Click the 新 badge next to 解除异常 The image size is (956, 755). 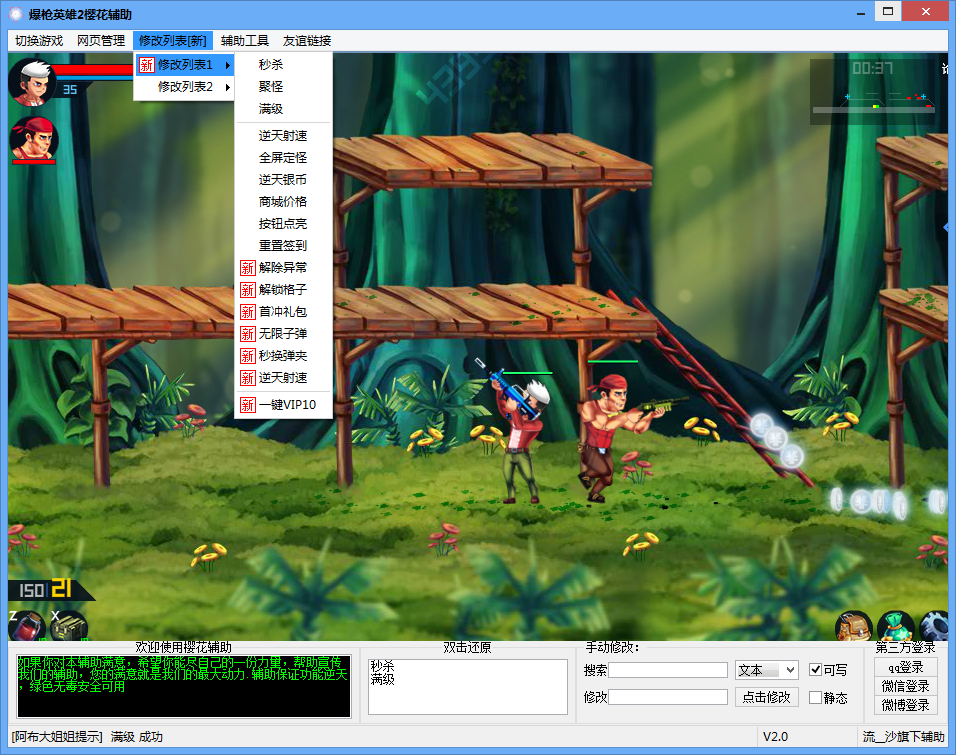(248, 268)
